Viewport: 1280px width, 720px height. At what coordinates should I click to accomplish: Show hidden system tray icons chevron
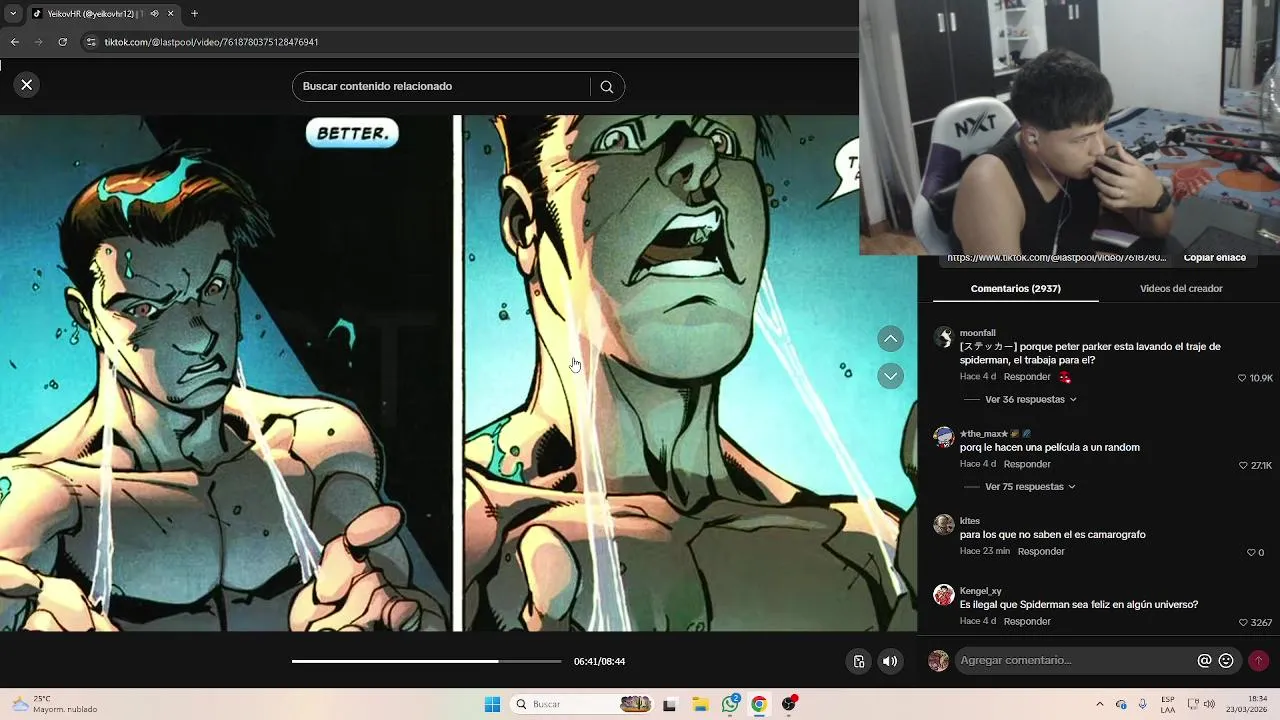pos(1100,705)
